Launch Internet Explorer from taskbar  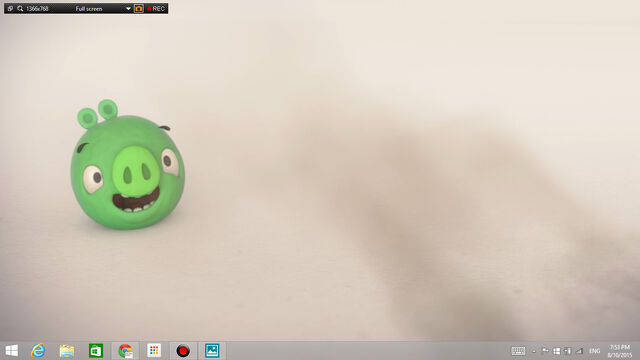click(x=38, y=351)
